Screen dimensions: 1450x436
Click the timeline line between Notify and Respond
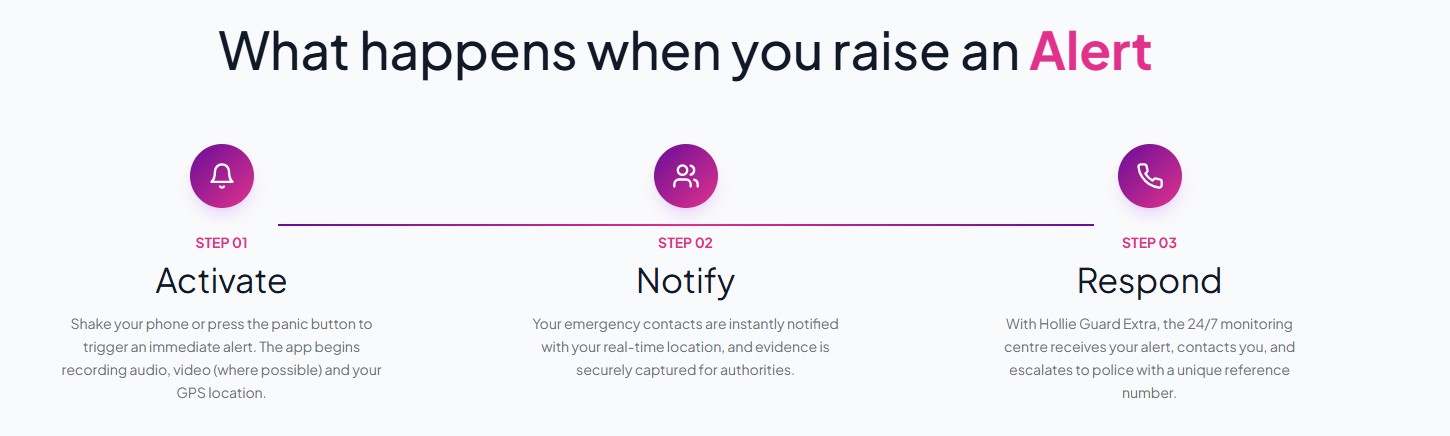point(906,225)
